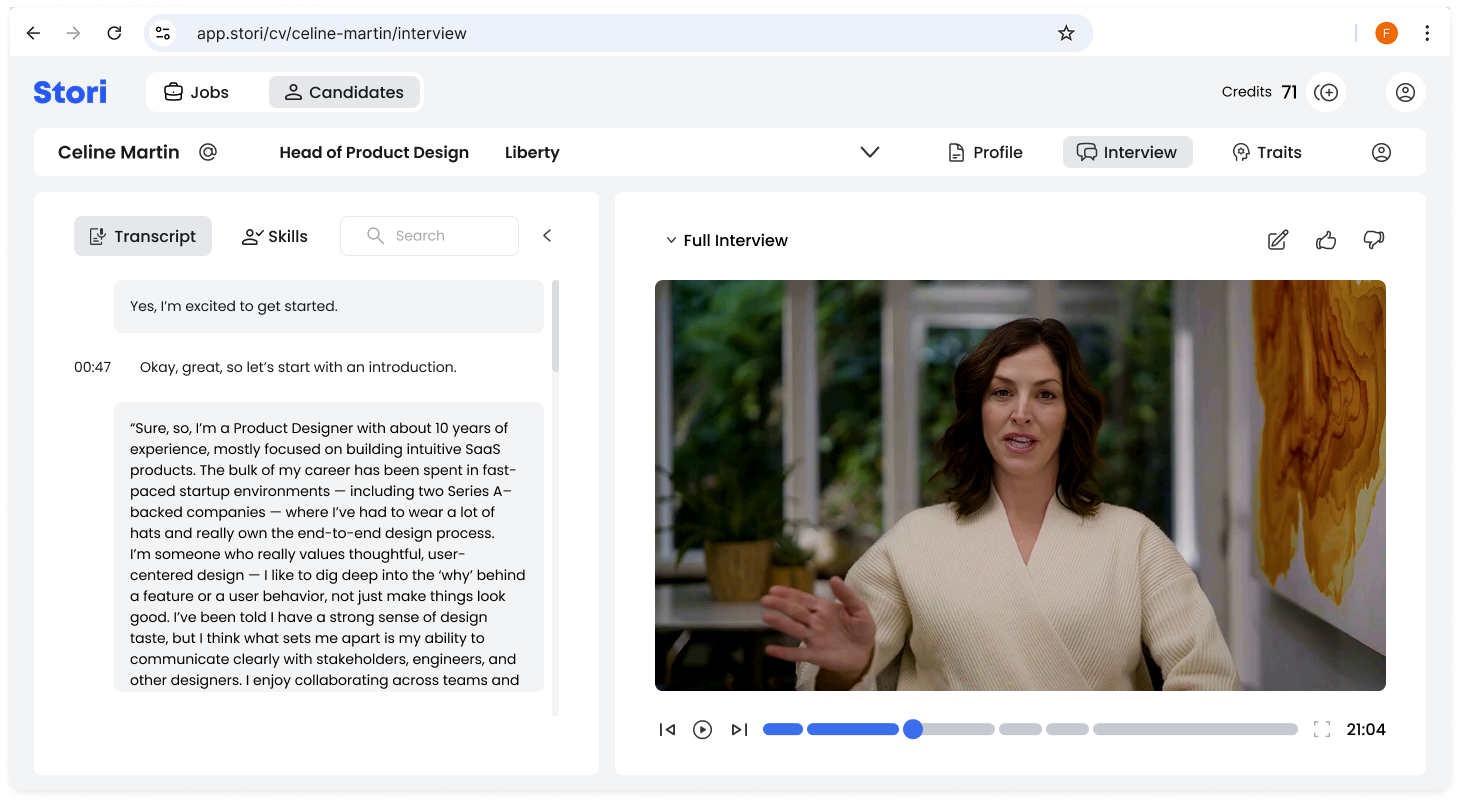The height and width of the screenshot is (804, 1460).
Task: Reload the page with the refresh icon
Action: pos(114,33)
